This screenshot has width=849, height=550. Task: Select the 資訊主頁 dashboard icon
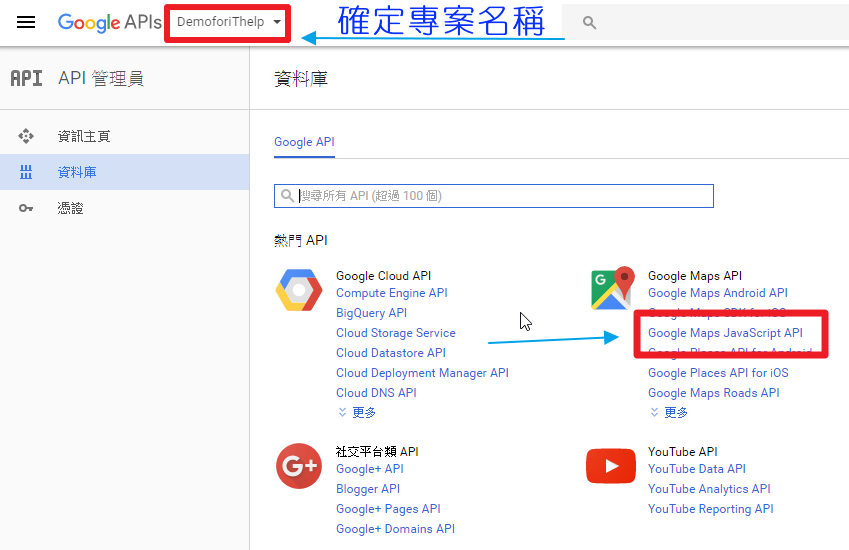pyautogui.click(x=25, y=136)
